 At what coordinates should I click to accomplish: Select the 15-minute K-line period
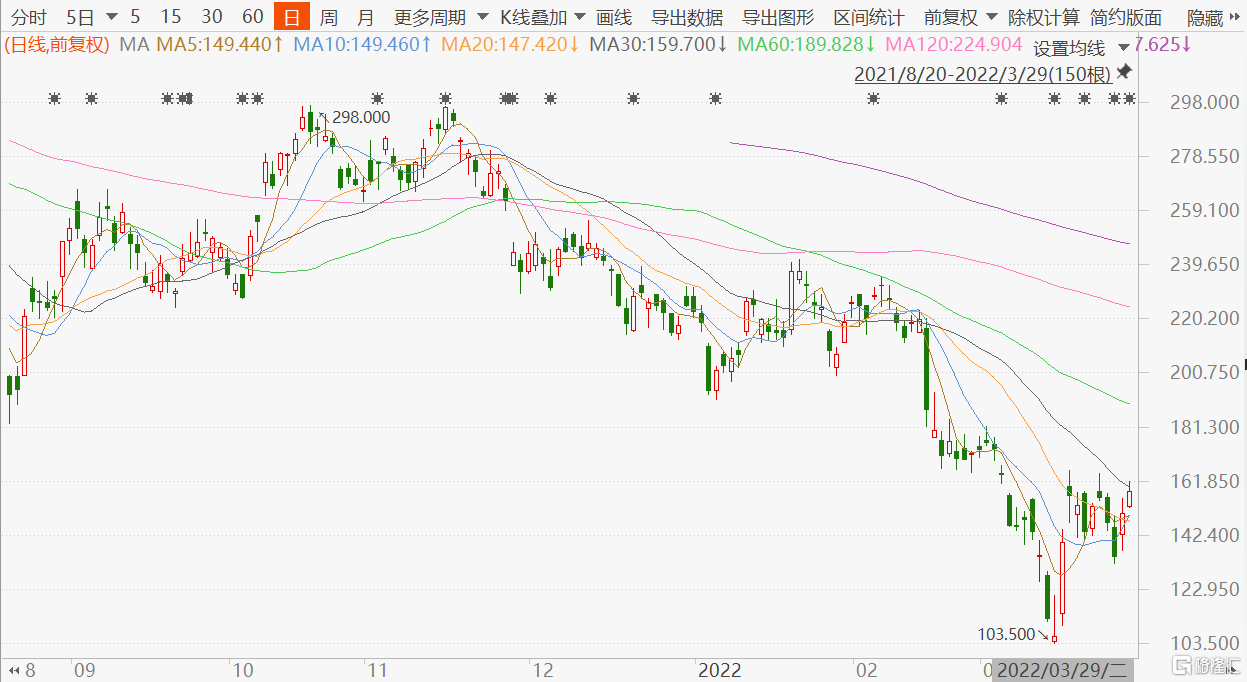171,17
